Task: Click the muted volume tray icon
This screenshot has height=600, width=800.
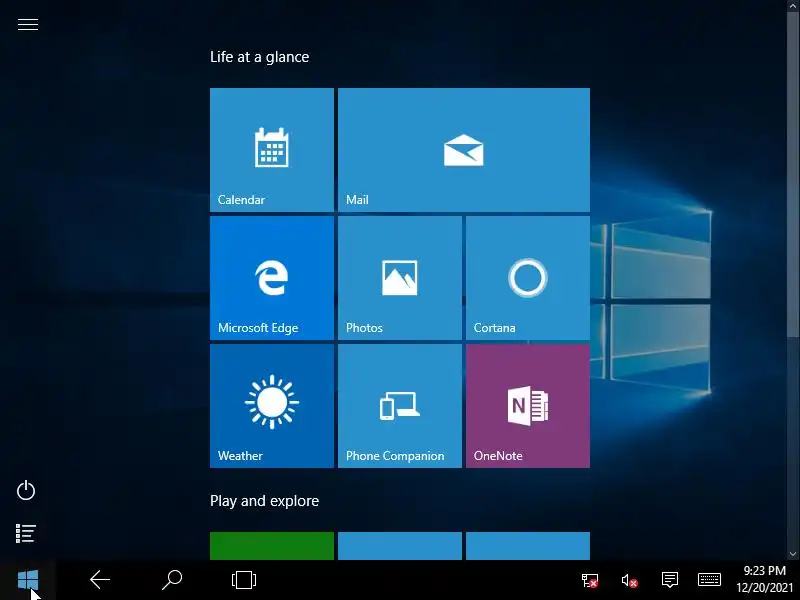Action: coord(630,580)
